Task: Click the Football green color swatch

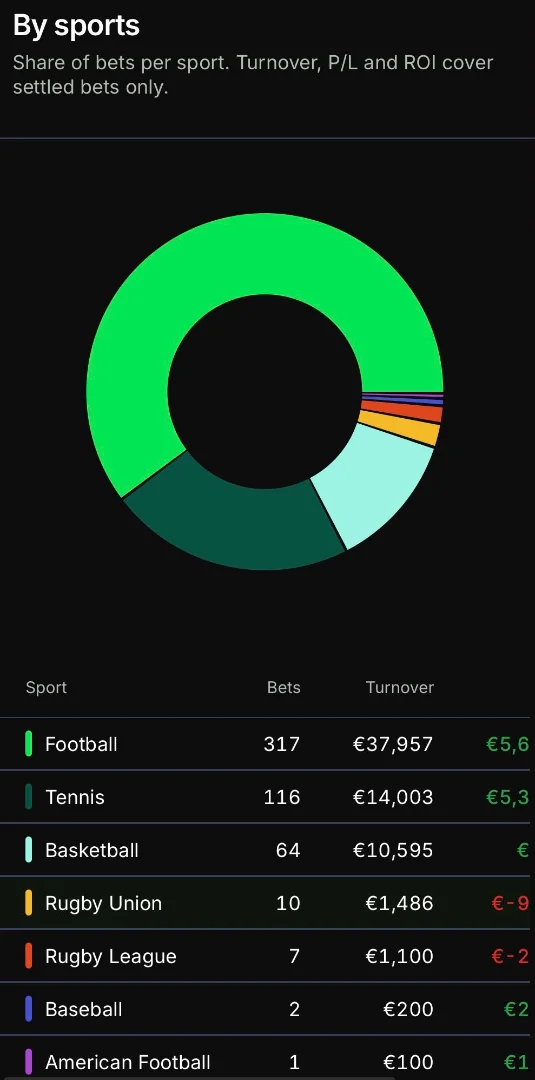Action: [x=29, y=744]
